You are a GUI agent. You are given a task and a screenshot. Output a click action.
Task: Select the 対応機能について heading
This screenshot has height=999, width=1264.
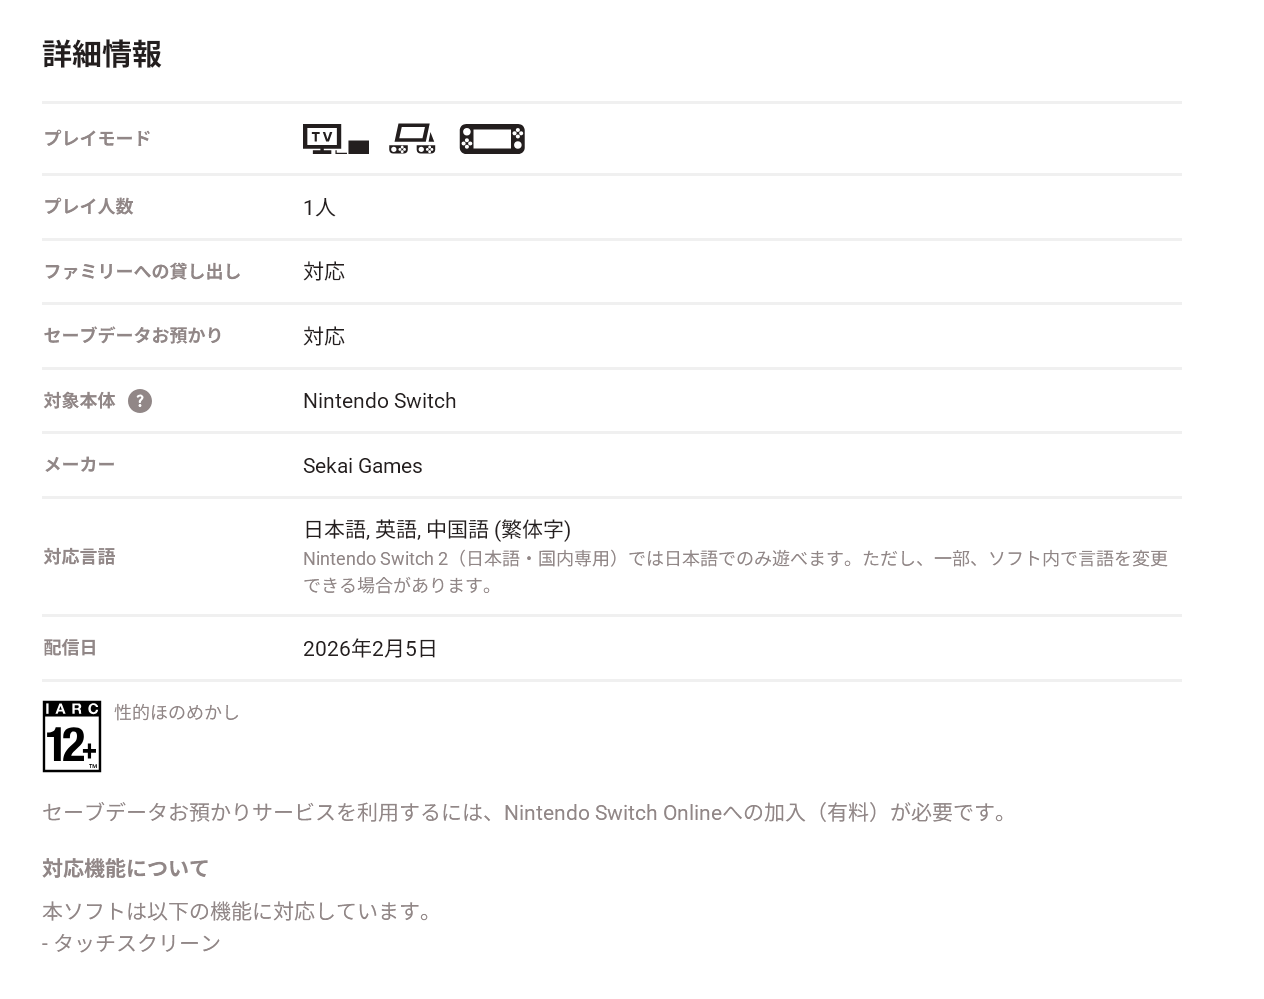[x=125, y=868]
